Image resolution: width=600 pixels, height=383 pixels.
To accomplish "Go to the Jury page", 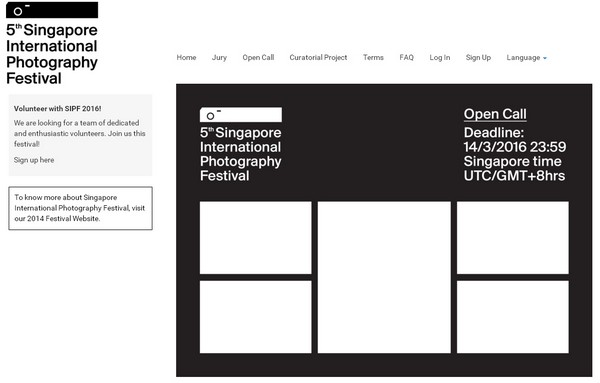I will 219,57.
